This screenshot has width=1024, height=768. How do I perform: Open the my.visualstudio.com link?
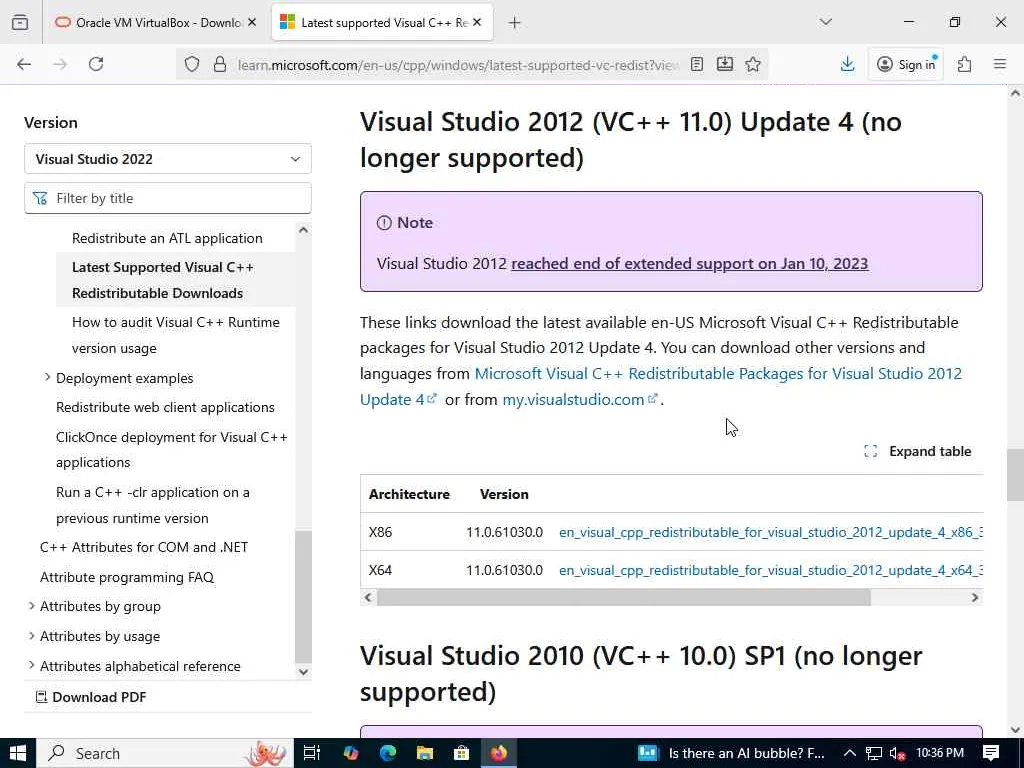click(573, 399)
